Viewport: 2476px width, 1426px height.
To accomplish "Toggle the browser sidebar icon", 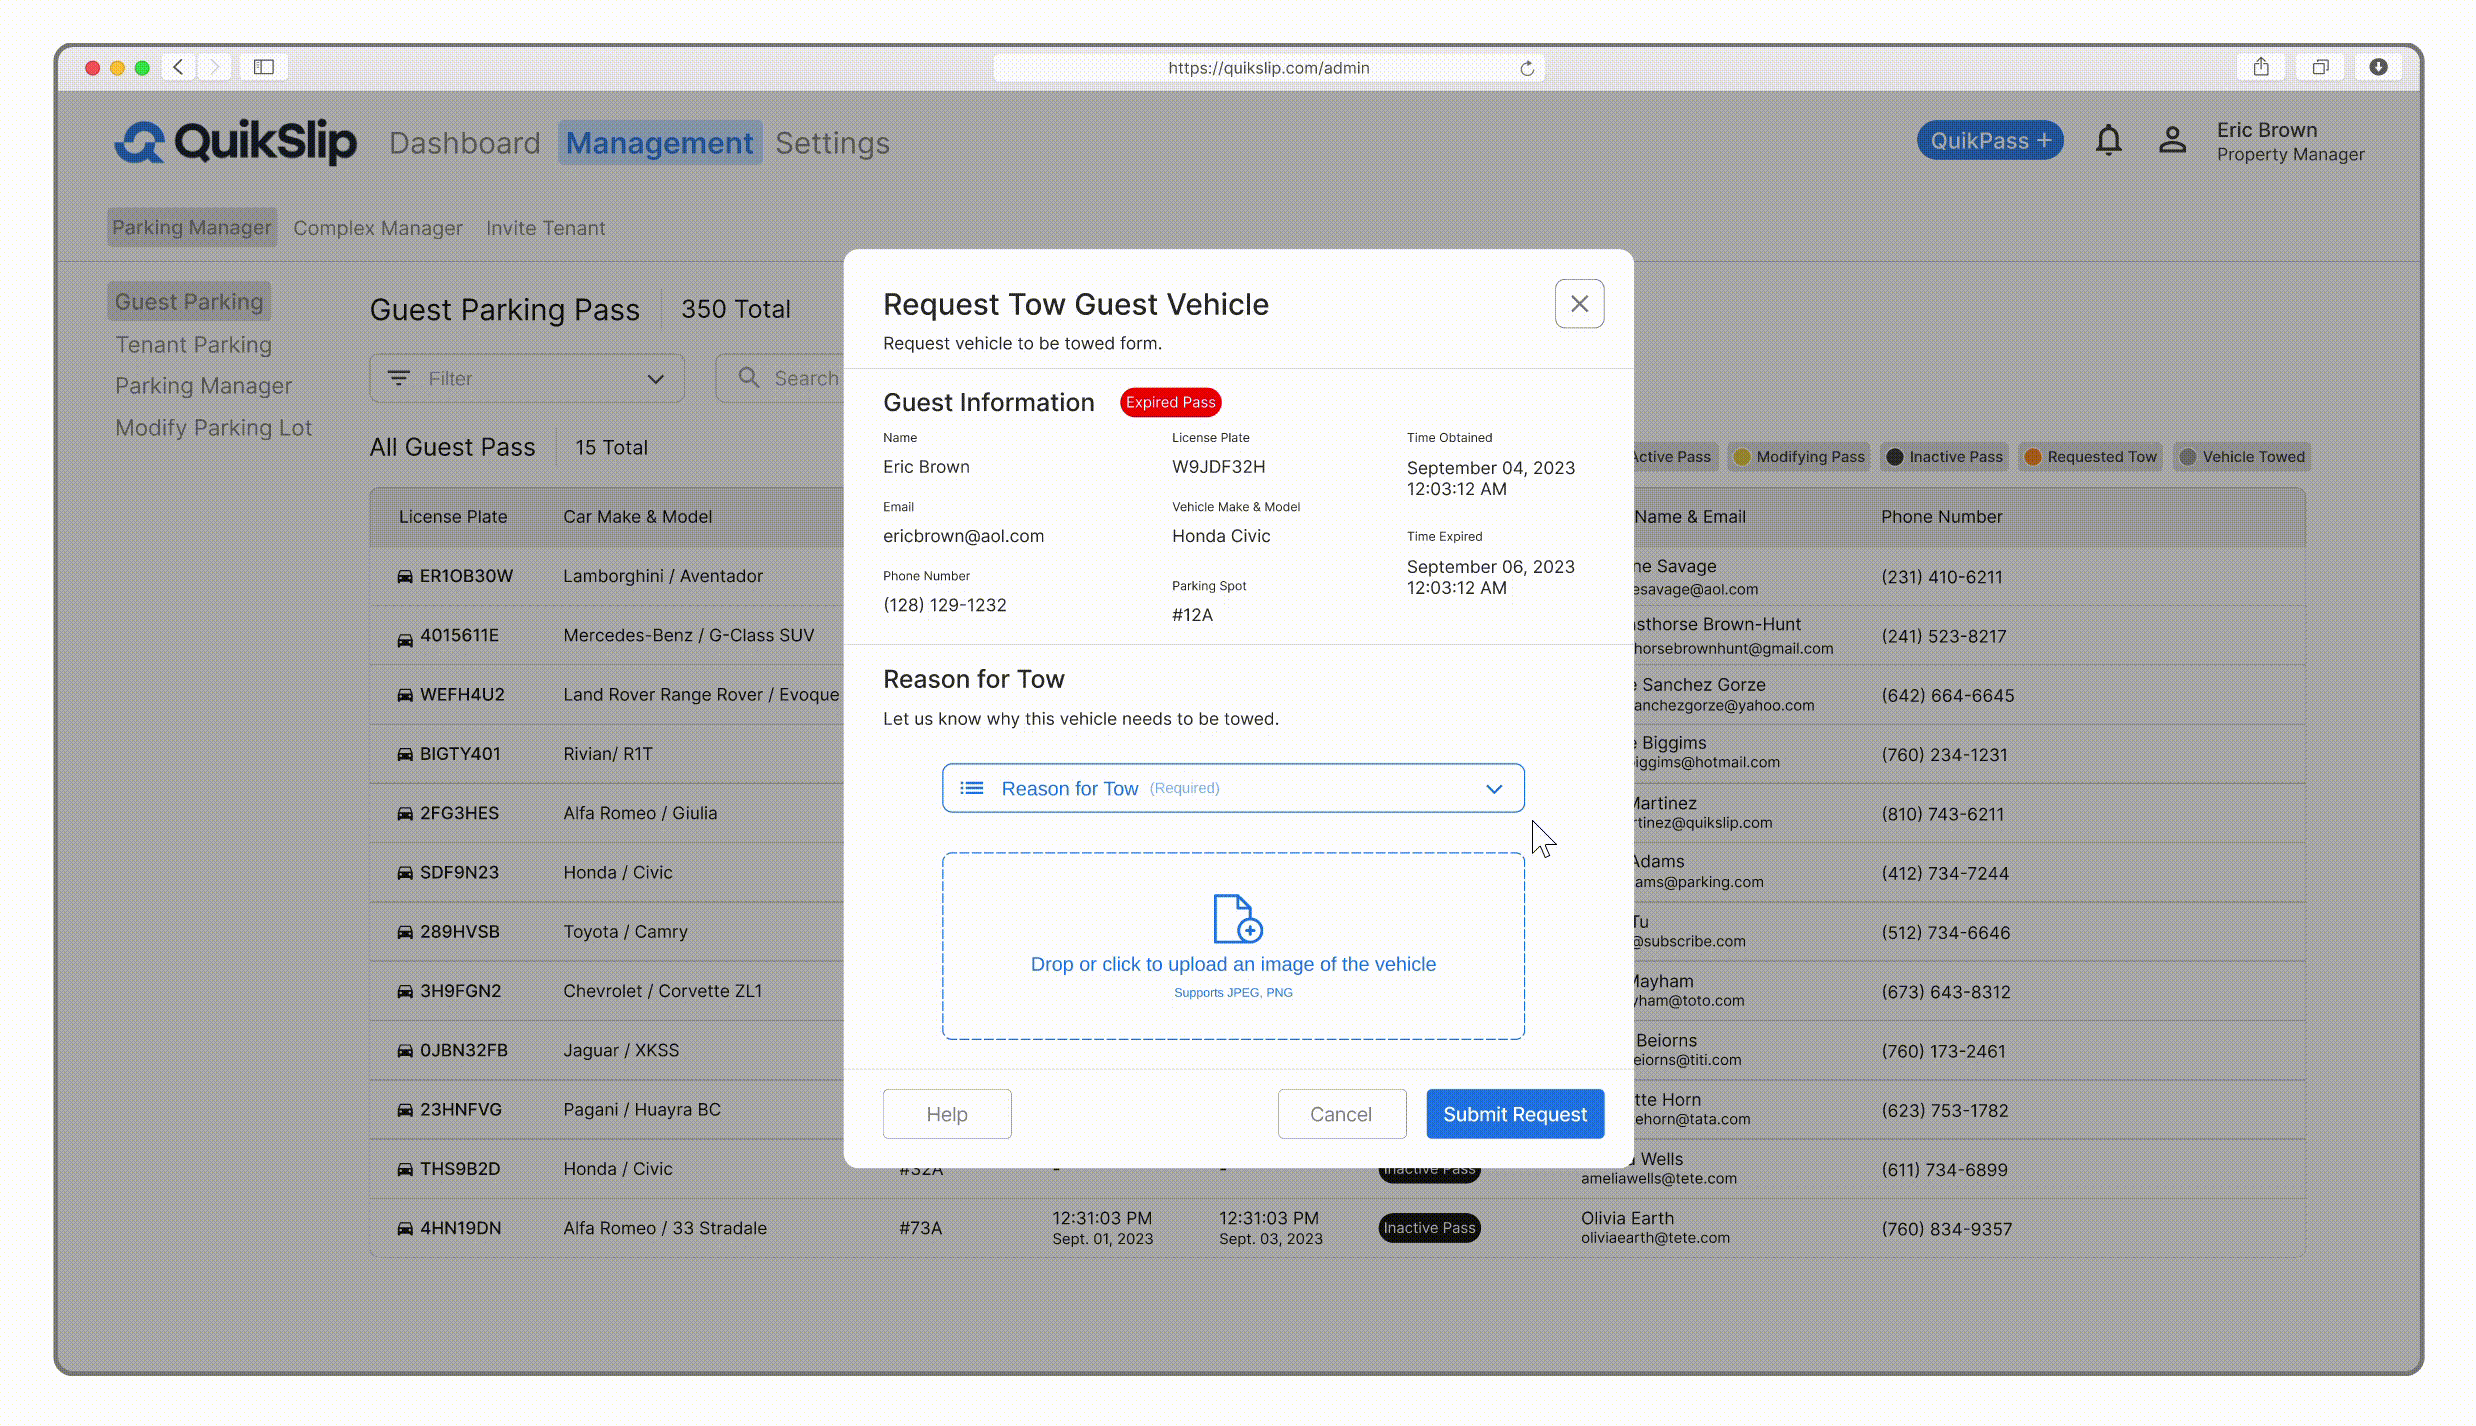I will (264, 67).
